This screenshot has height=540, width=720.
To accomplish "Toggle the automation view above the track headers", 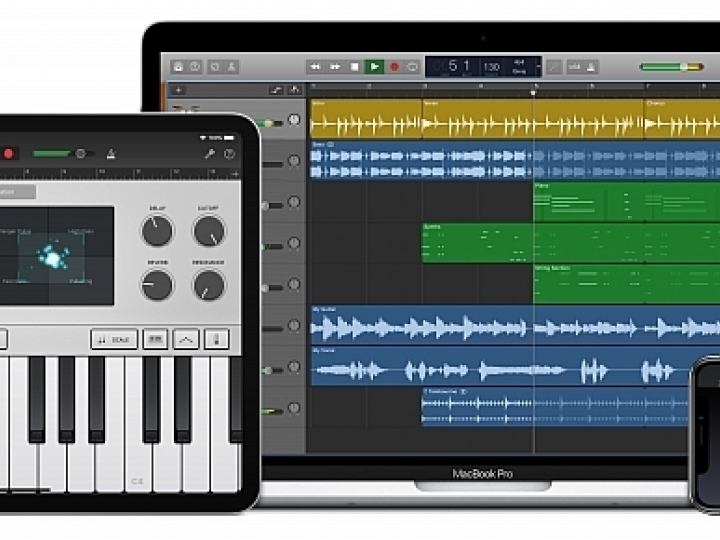I will pos(276,90).
